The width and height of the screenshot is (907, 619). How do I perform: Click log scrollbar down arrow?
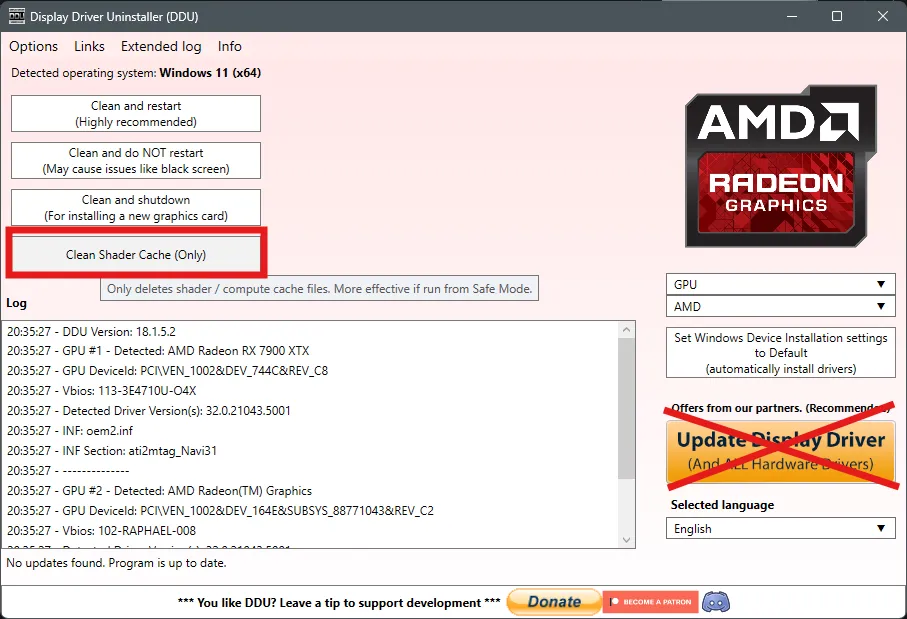626,540
